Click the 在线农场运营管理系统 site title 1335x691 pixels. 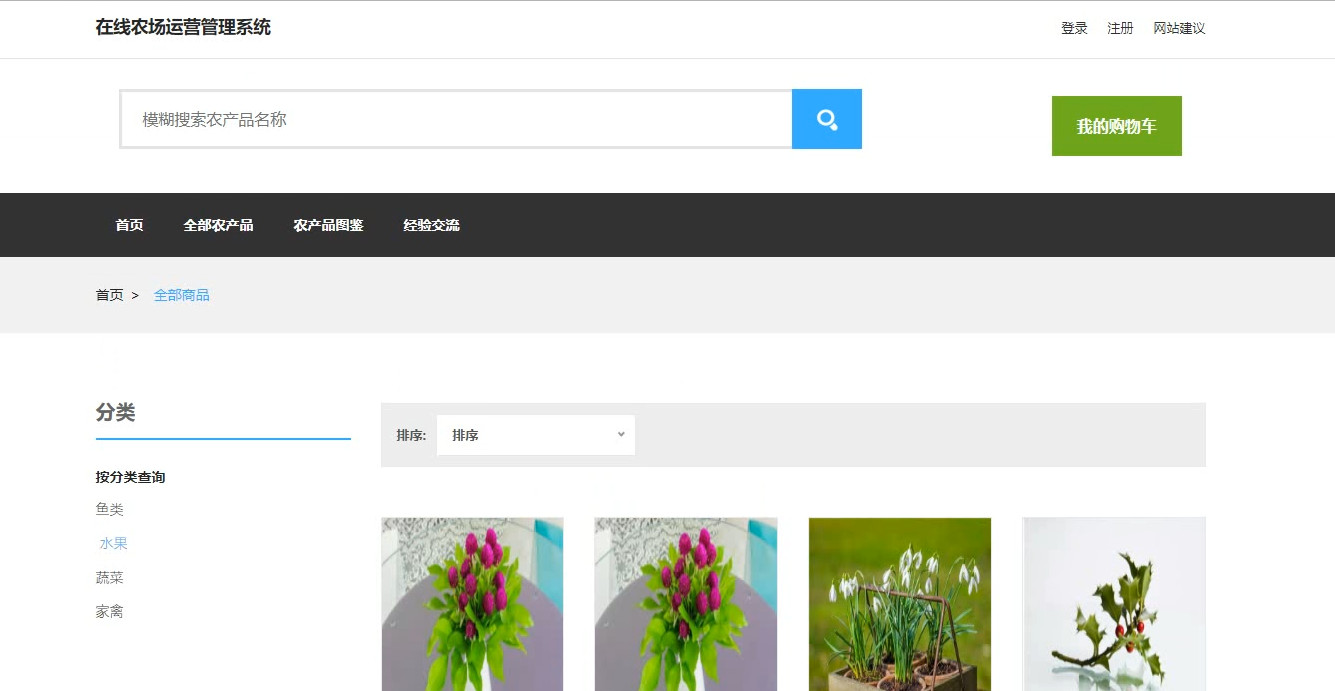[183, 27]
